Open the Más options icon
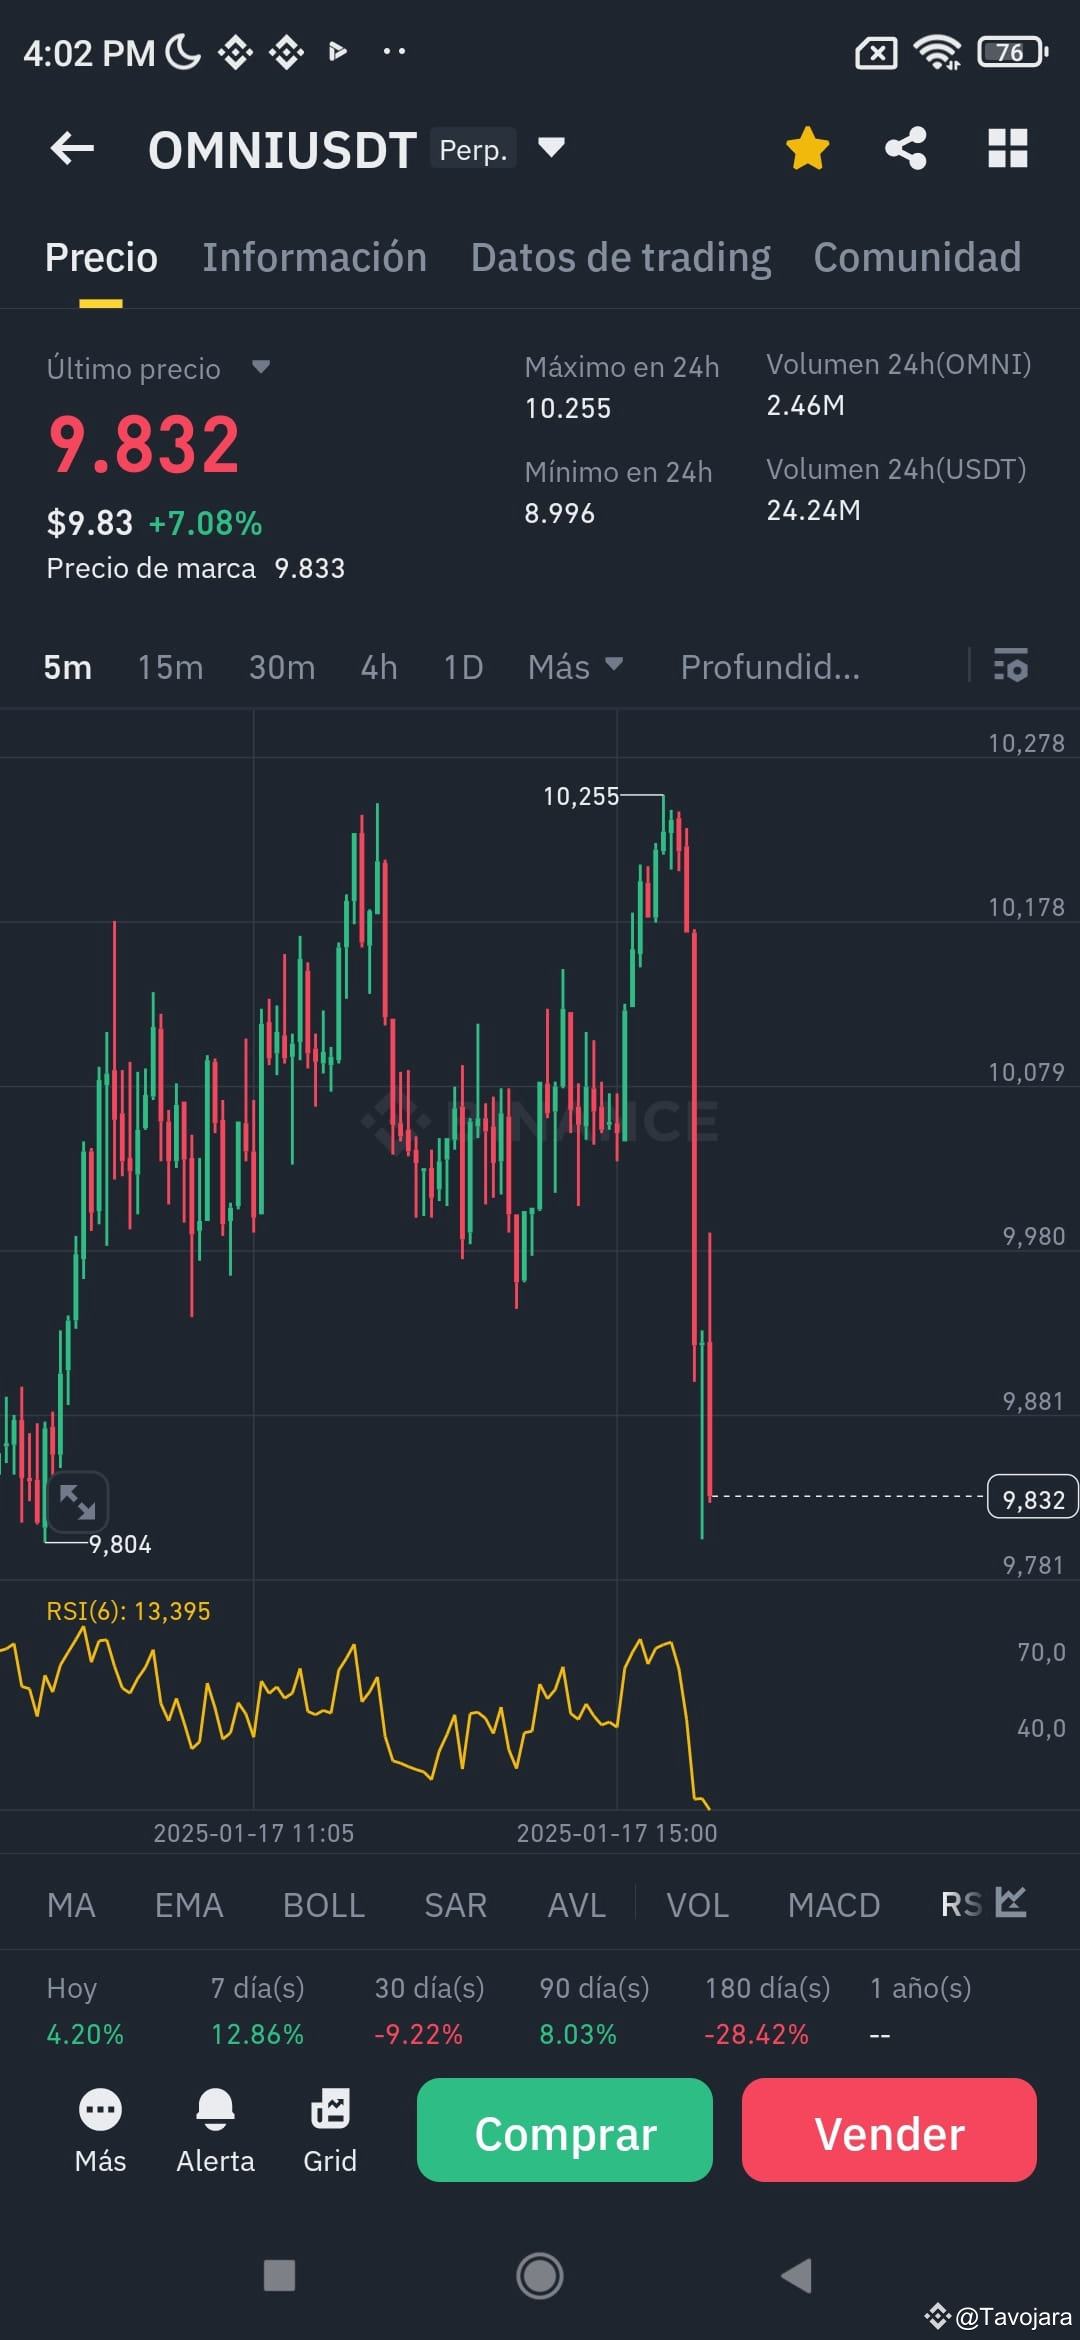This screenshot has width=1080, height=2340. point(100,2130)
